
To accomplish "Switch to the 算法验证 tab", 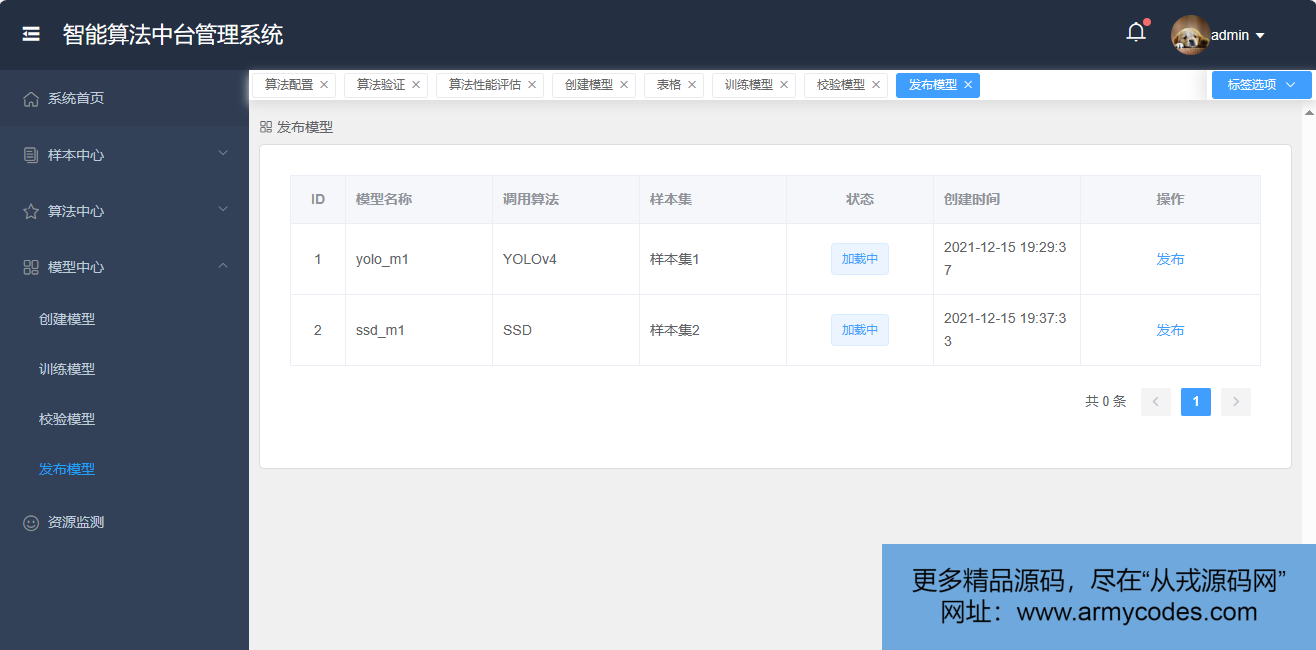I will click(380, 85).
